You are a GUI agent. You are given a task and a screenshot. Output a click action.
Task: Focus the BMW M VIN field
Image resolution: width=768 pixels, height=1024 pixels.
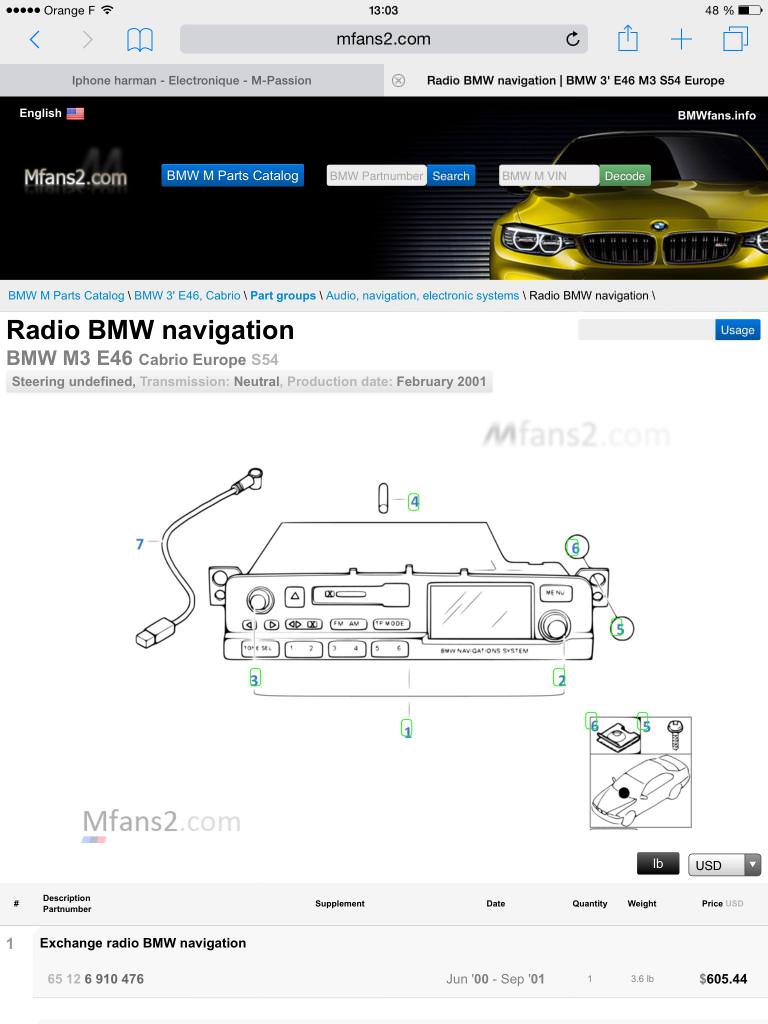[549, 176]
